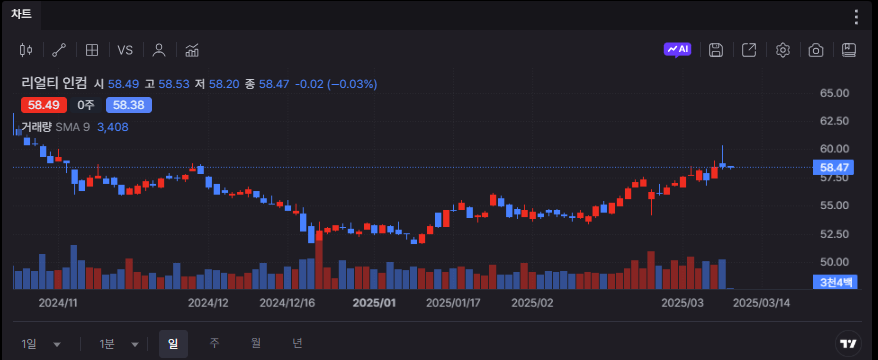Click the red 58.49 sell price button
This screenshot has width=878, height=360.
pyautogui.click(x=44, y=105)
